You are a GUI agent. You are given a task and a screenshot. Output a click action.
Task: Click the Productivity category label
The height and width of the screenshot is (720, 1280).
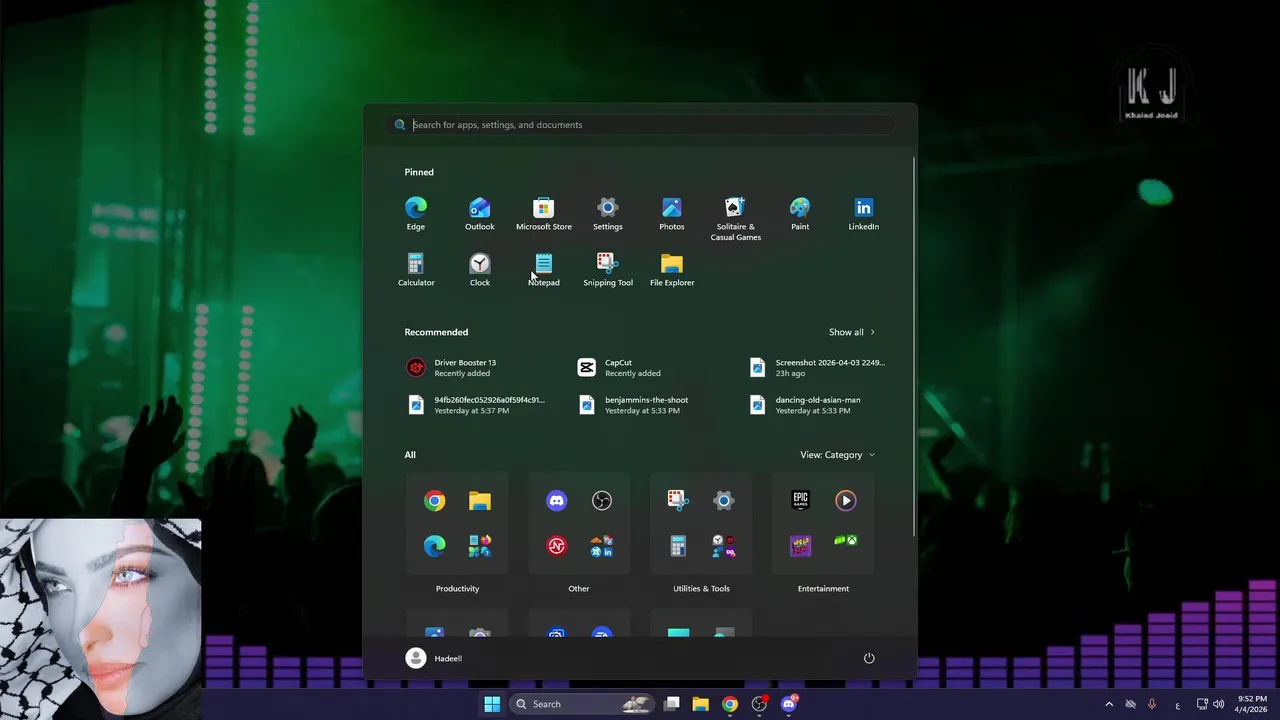click(457, 589)
